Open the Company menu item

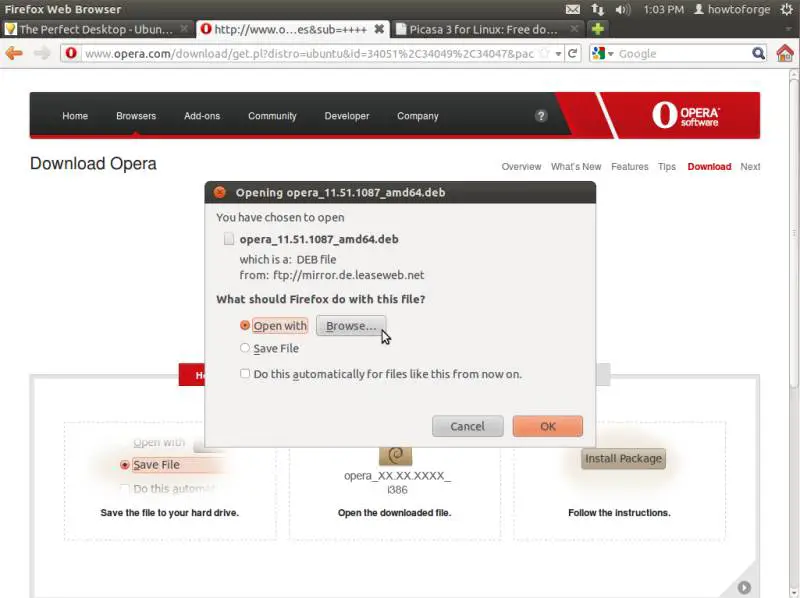(x=418, y=116)
